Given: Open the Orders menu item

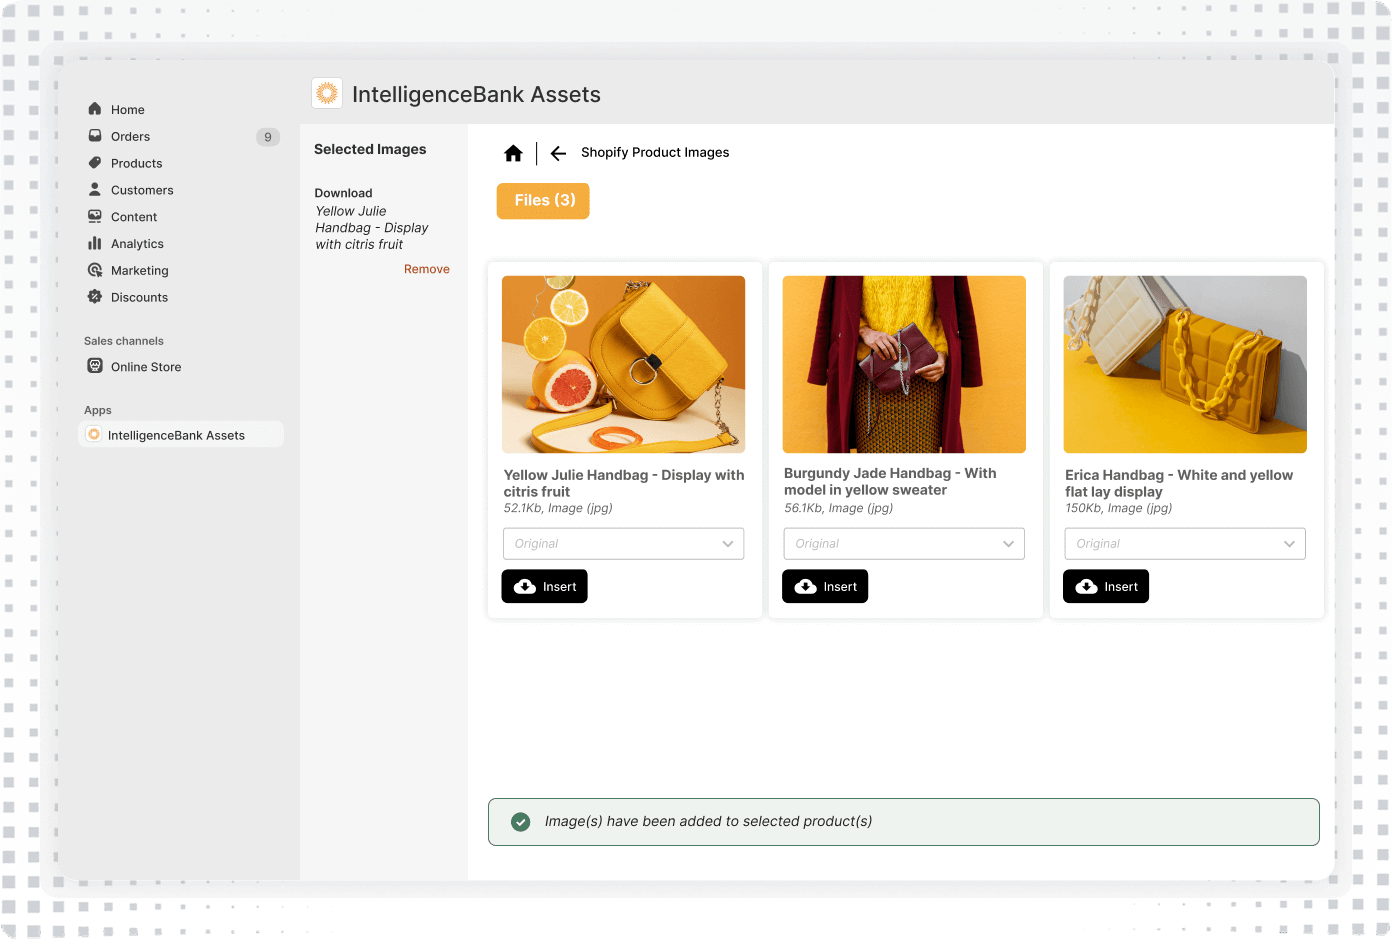Looking at the screenshot, I should [x=131, y=137].
